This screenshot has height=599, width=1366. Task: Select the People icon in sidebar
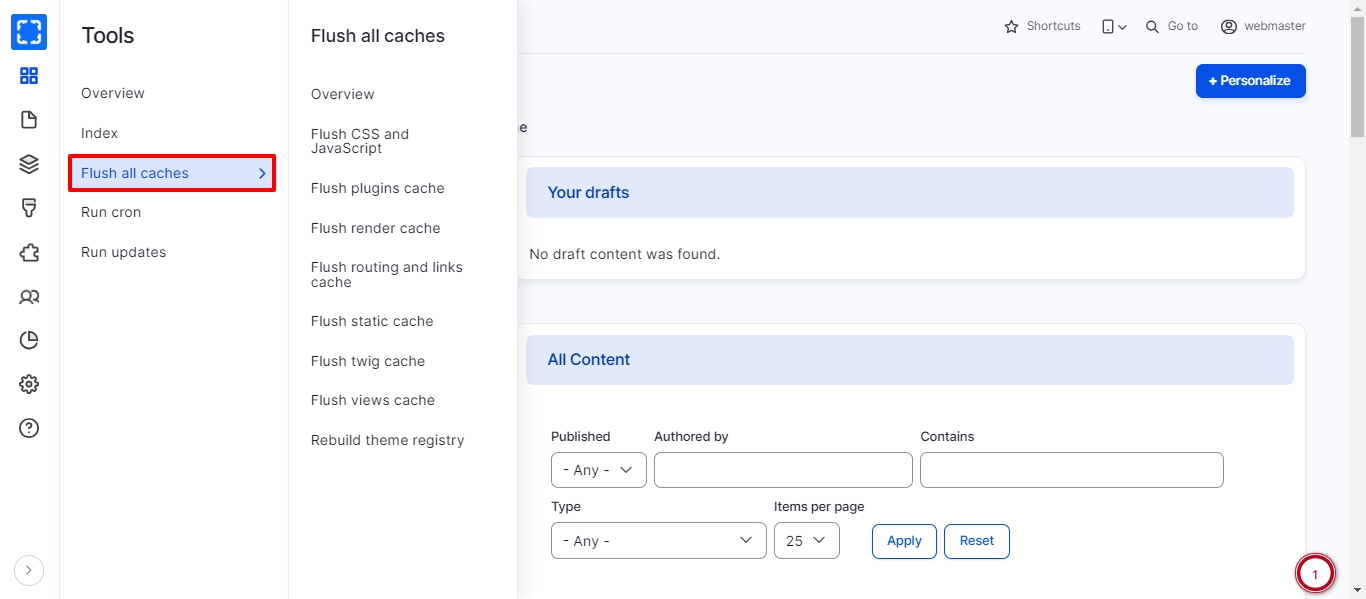[x=29, y=297]
